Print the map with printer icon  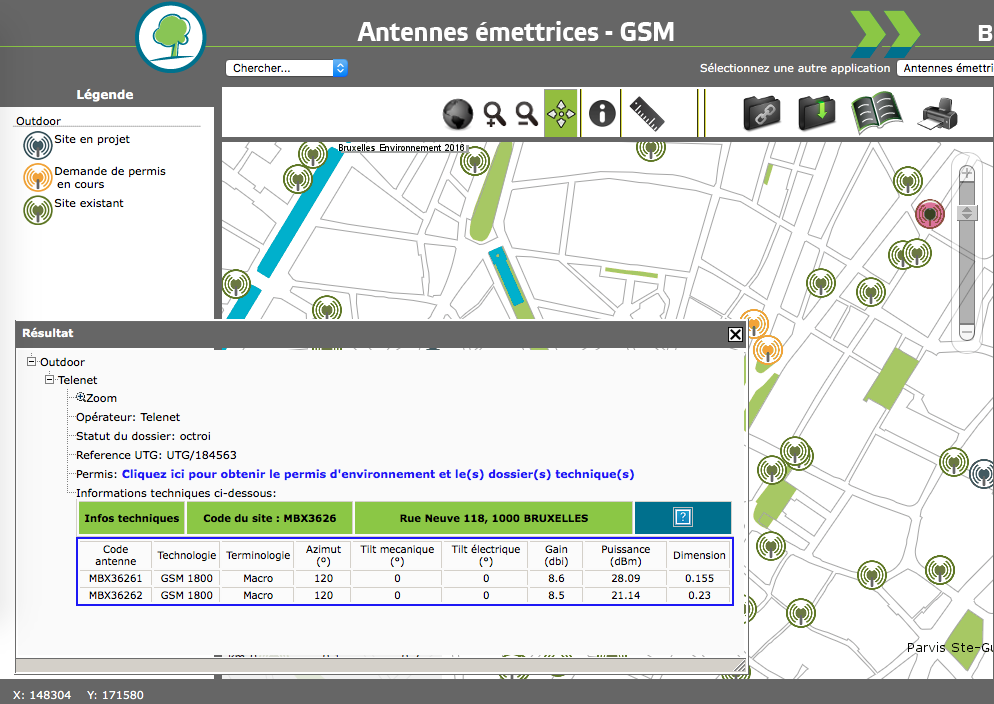[938, 114]
